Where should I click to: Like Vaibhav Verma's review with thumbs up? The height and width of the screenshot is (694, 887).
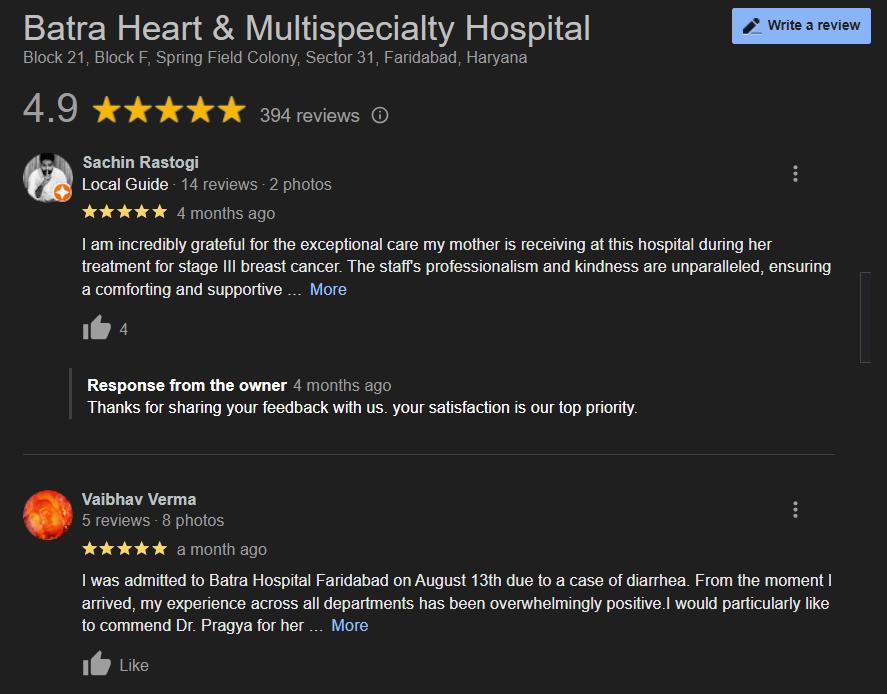point(97,664)
